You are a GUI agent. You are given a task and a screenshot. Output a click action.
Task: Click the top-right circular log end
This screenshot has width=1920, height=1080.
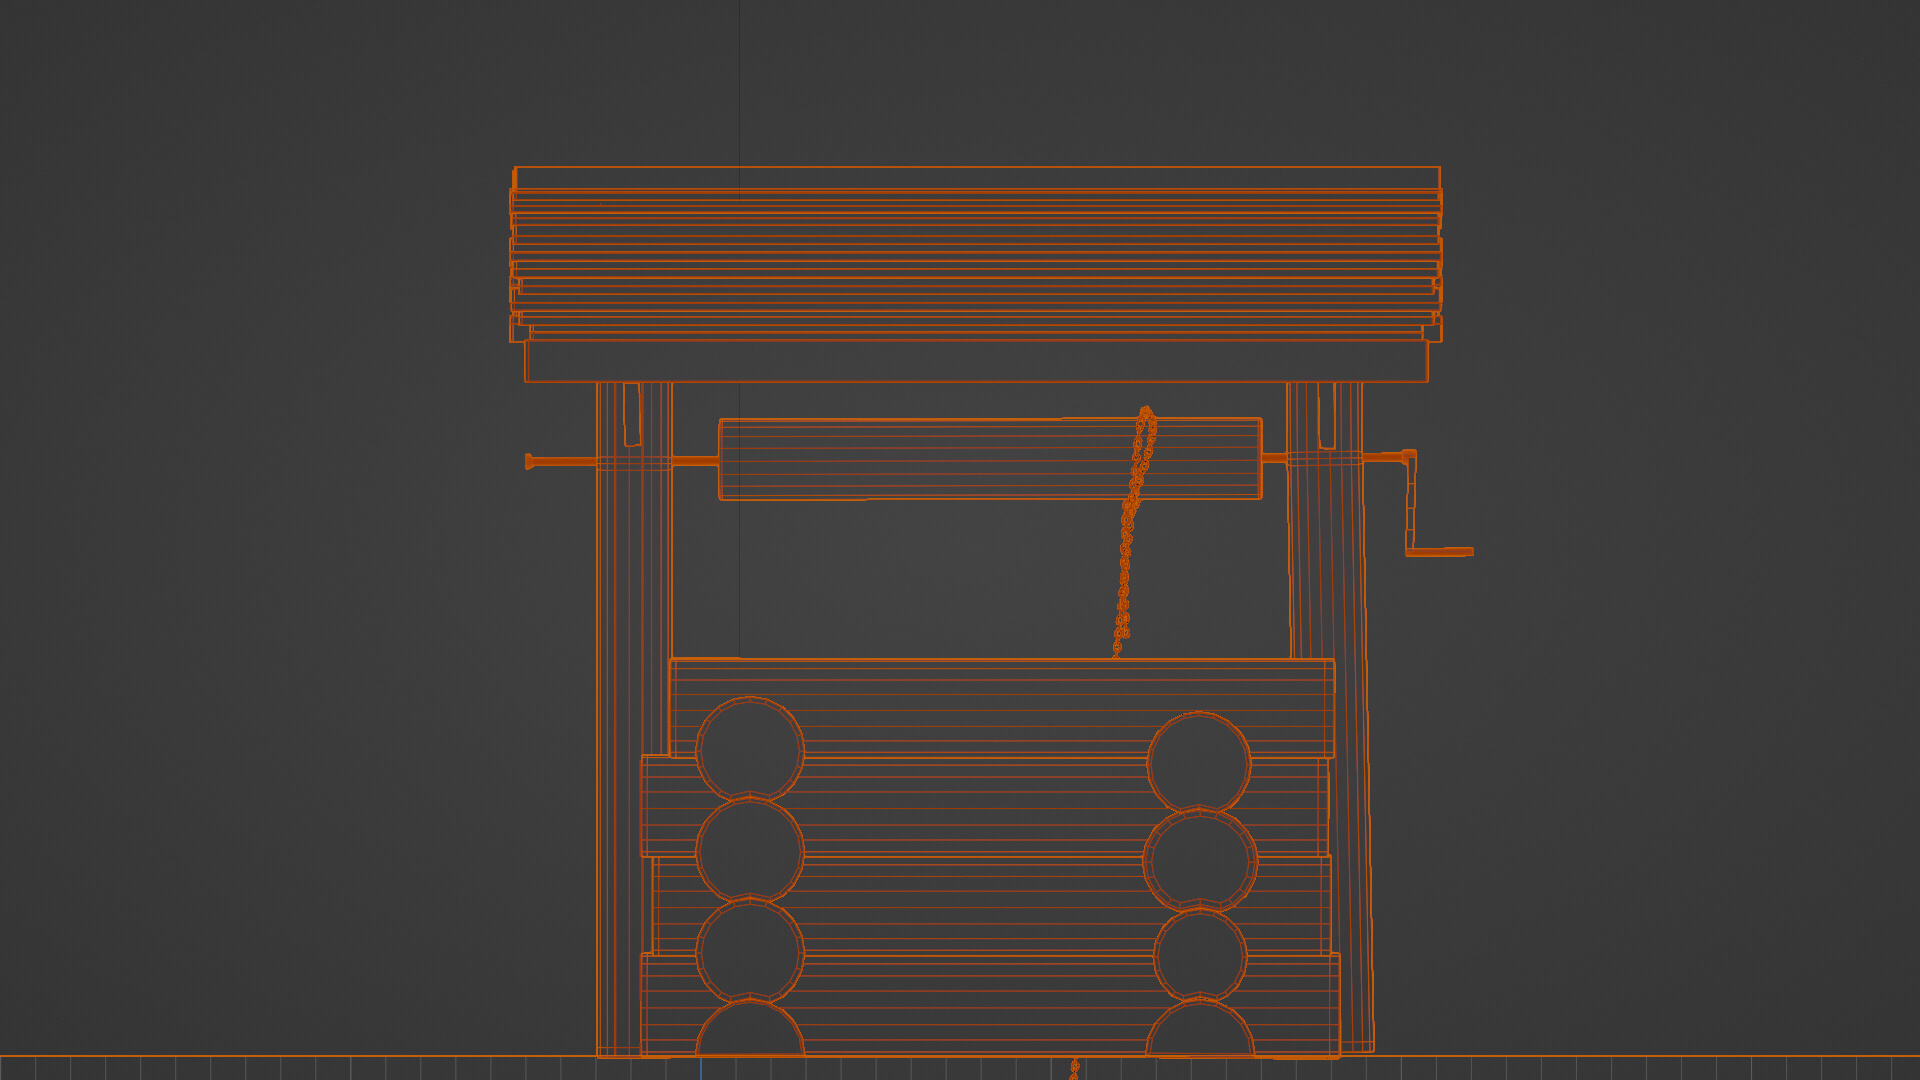pyautogui.click(x=1198, y=762)
